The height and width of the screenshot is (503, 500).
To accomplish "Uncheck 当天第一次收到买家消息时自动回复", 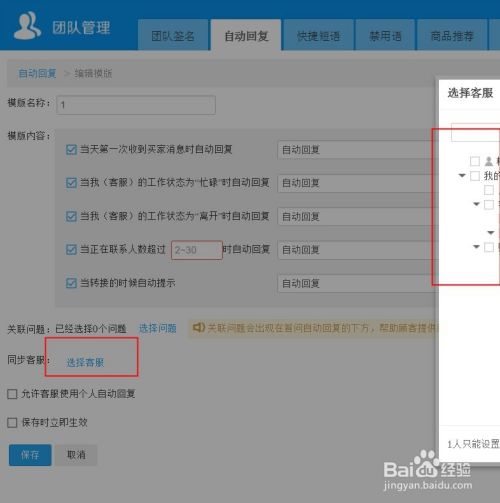I will click(x=71, y=150).
